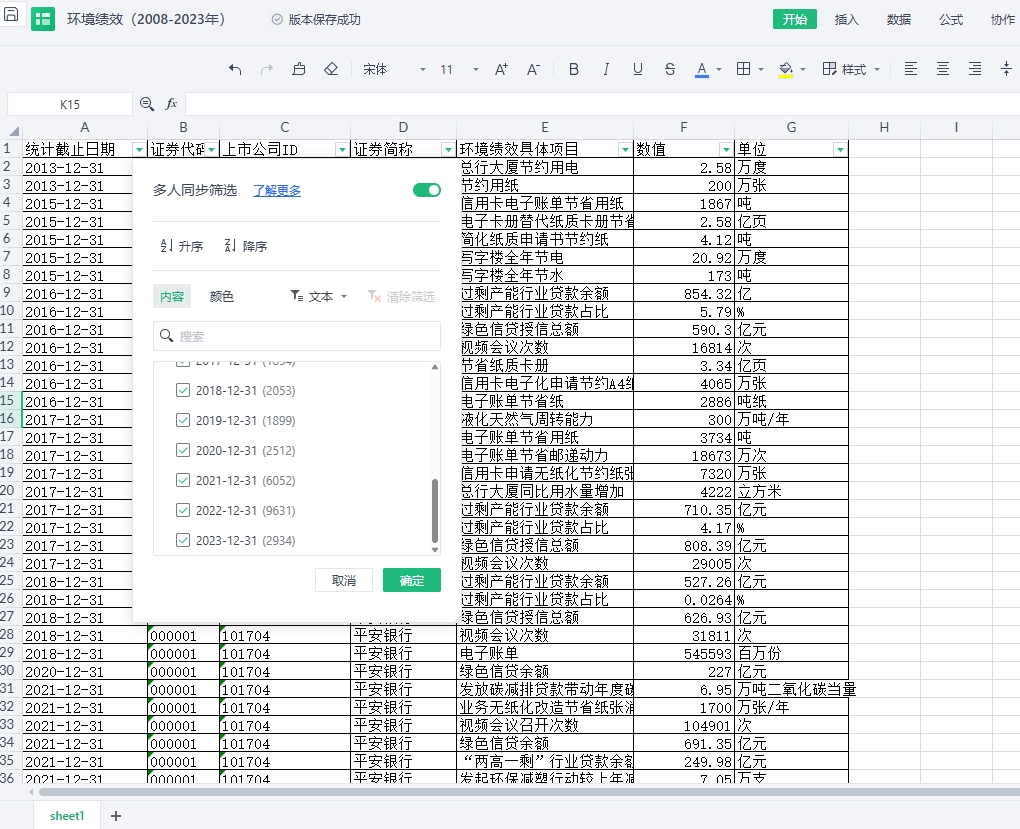The image size is (1020, 829).
Task: Click the blue font color bar
Action: click(701, 76)
